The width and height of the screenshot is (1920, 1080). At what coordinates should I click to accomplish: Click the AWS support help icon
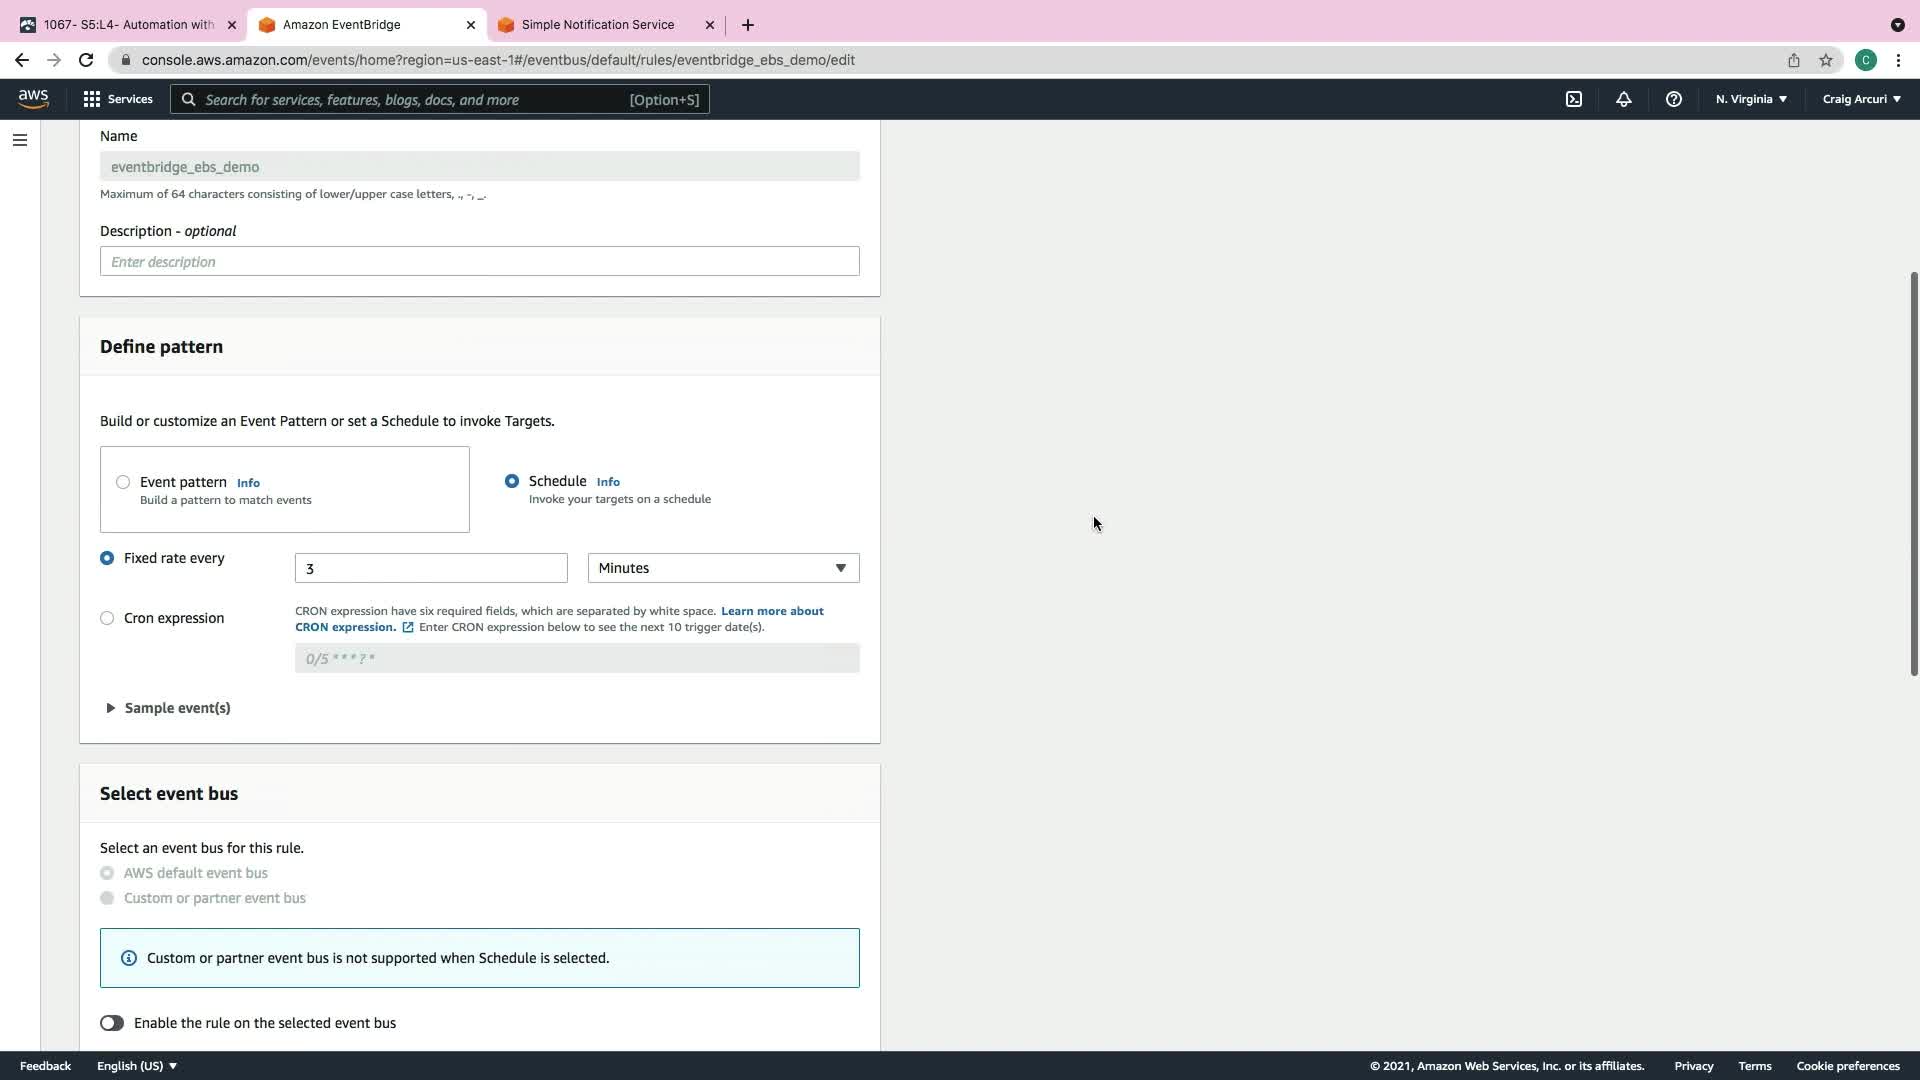1673,99
